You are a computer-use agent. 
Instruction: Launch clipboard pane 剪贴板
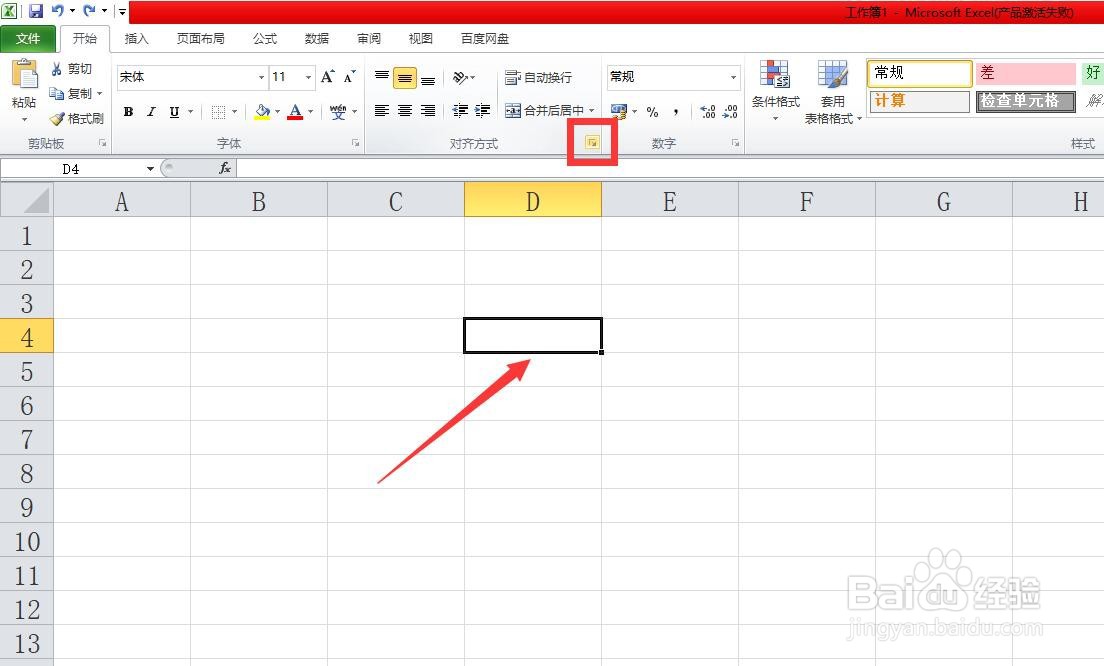coord(103,143)
